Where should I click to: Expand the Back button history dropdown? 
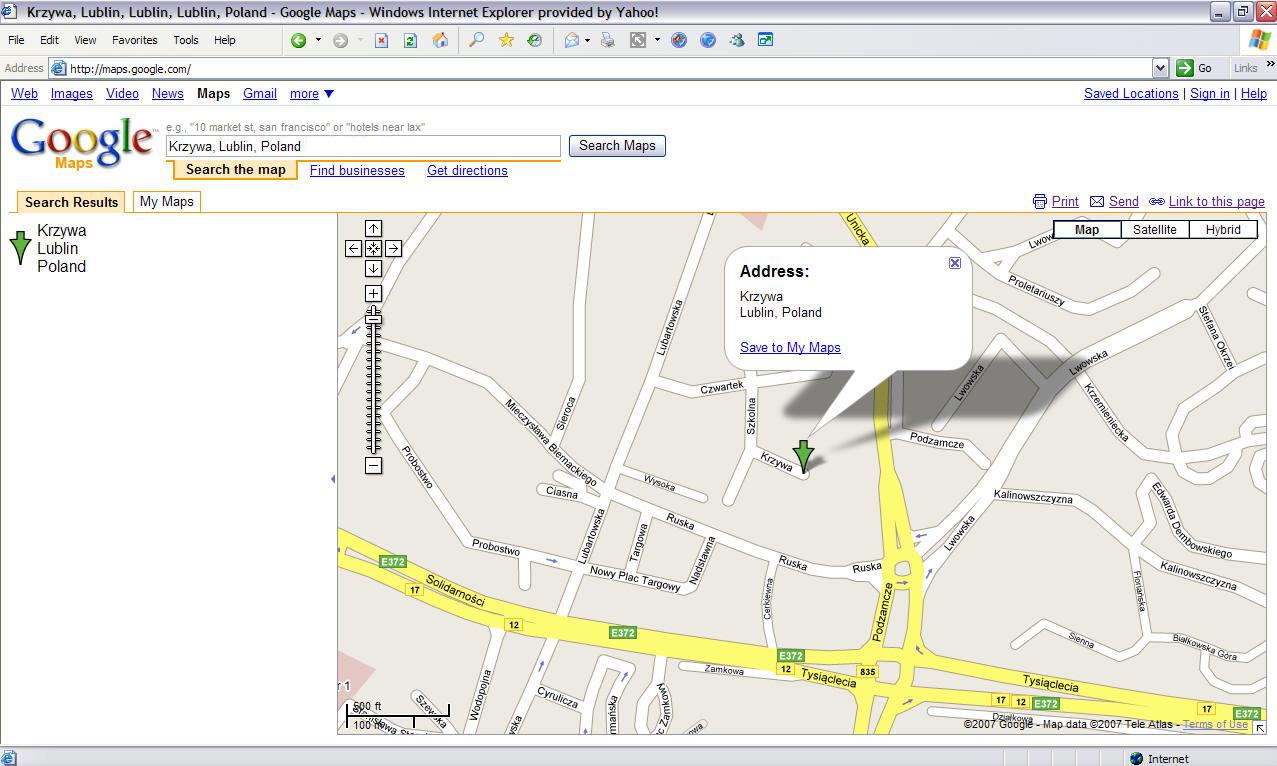[x=318, y=40]
